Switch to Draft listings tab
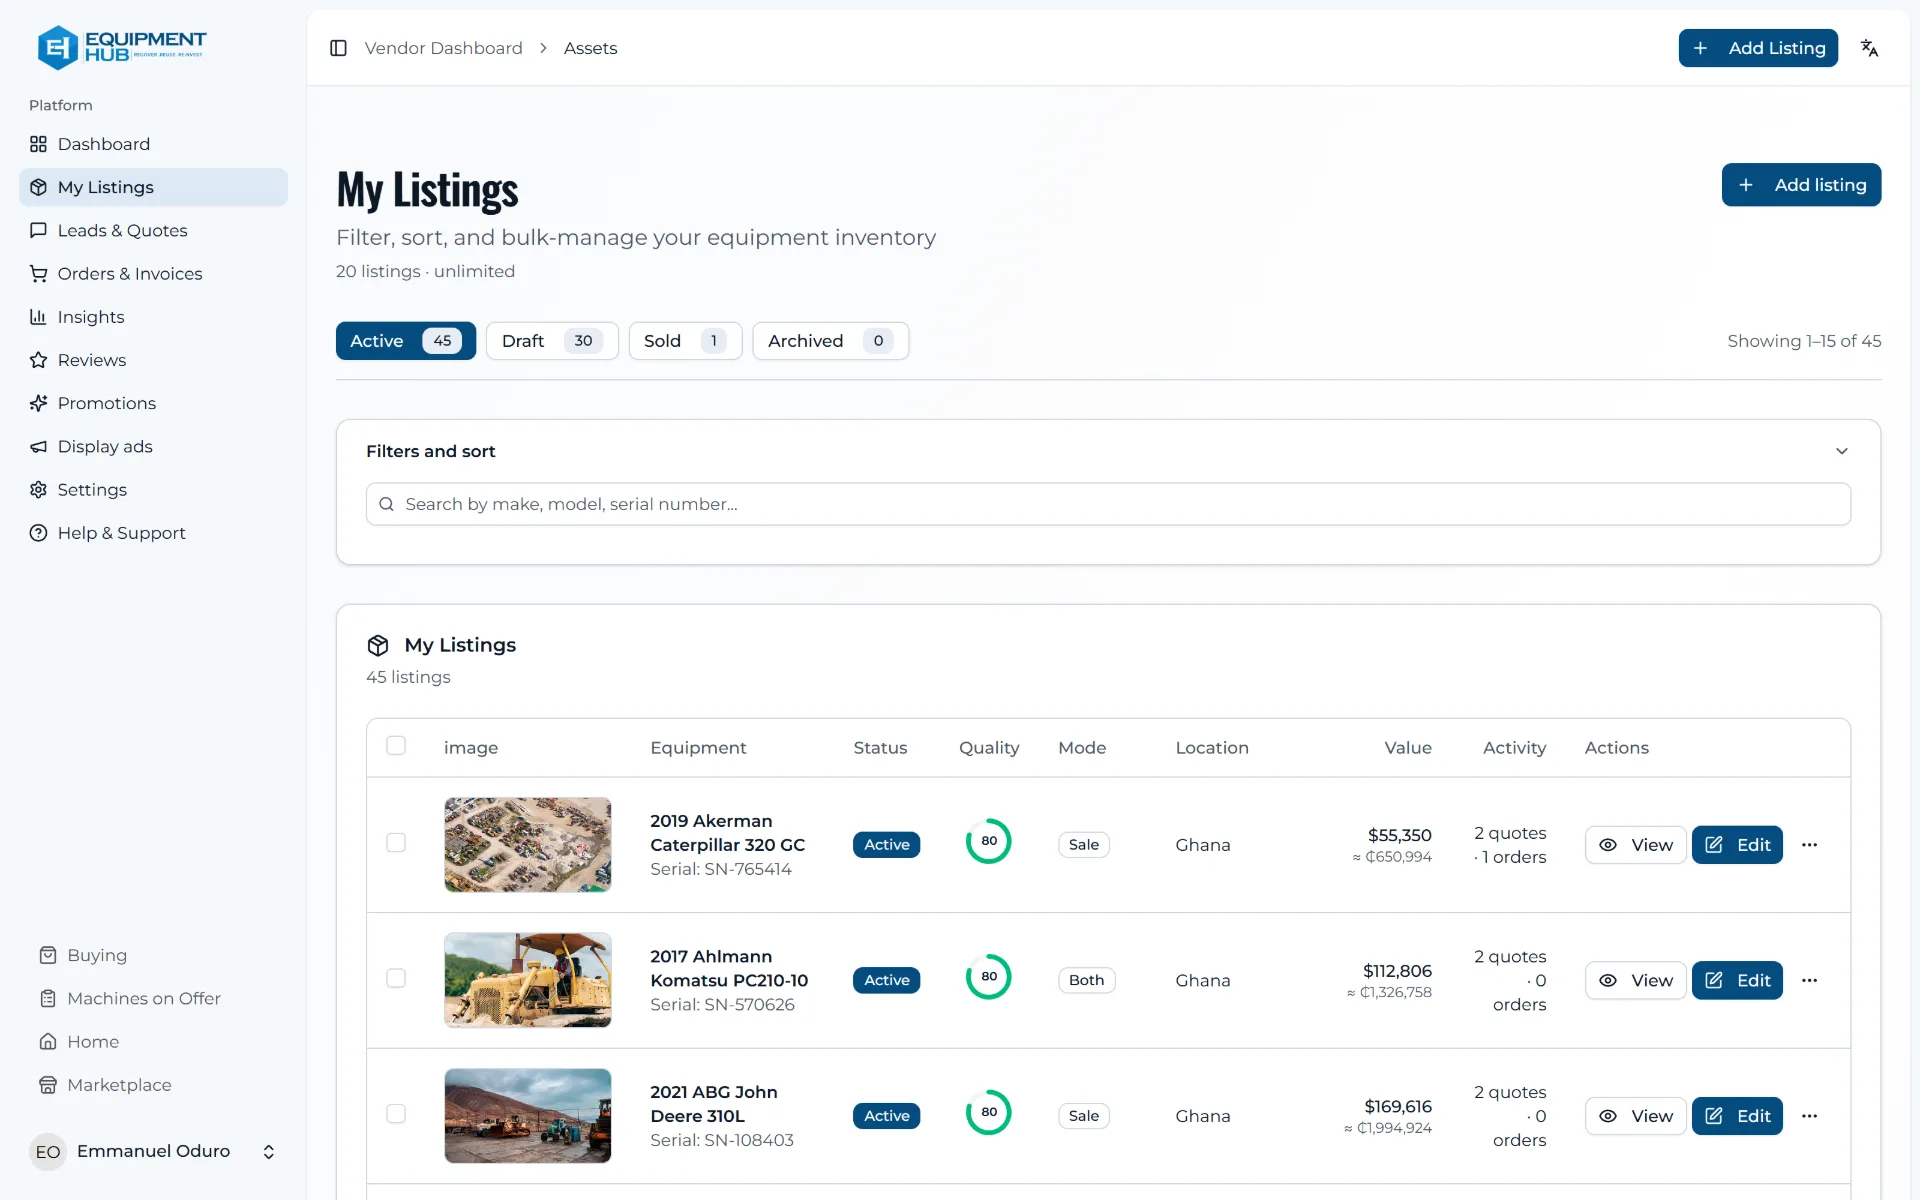Viewport: 1920px width, 1200px height. click(x=552, y=341)
